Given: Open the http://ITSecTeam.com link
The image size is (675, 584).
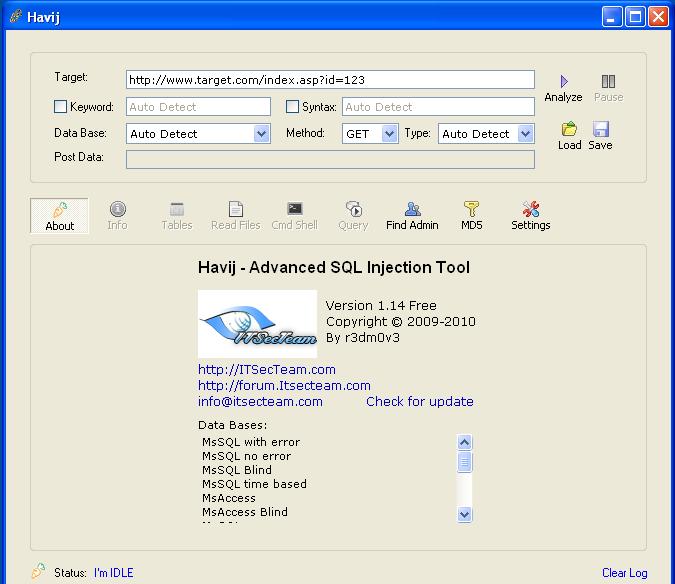Looking at the screenshot, I should 266,370.
